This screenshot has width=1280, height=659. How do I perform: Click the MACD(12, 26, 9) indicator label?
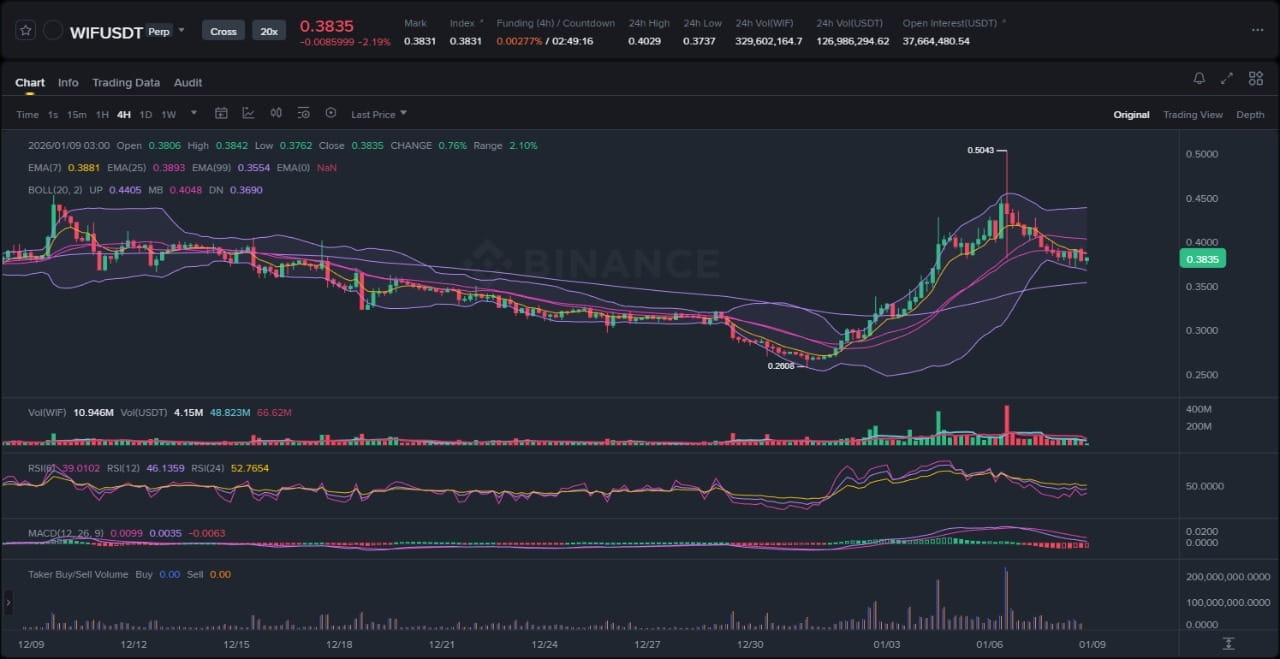pyautogui.click(x=66, y=534)
